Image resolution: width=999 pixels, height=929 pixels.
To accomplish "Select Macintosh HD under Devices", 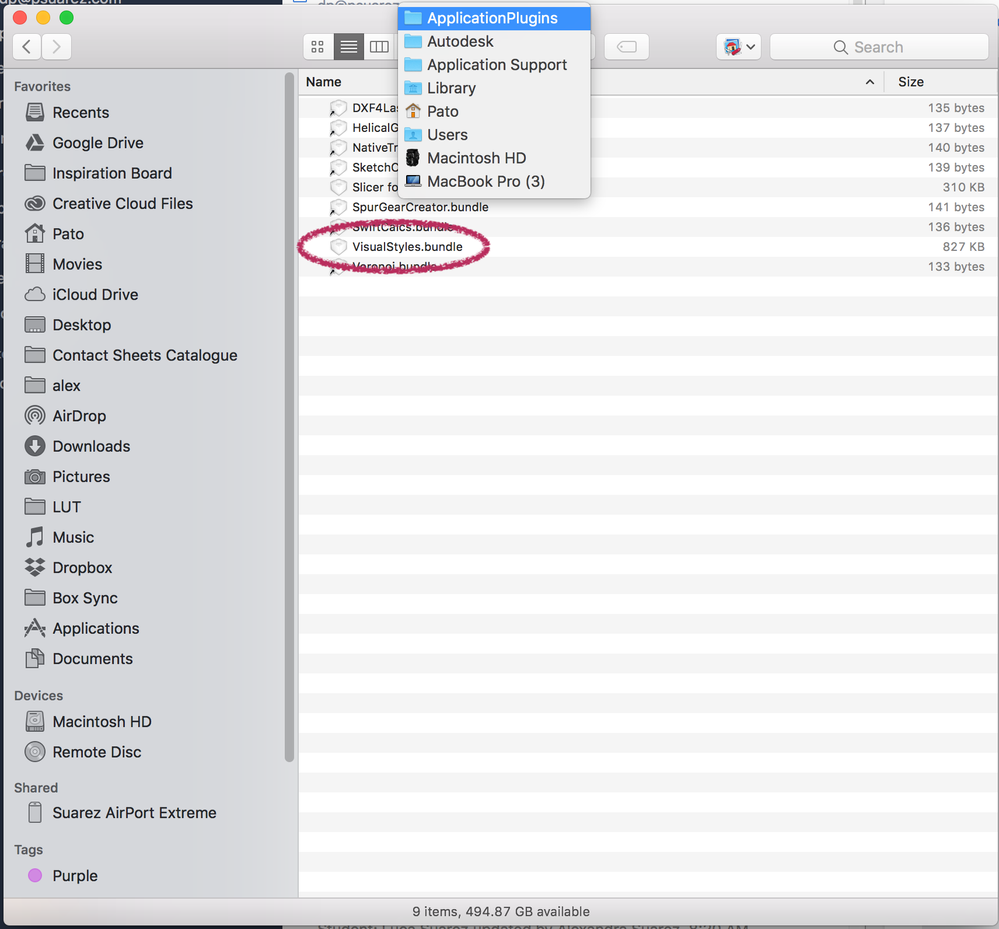I will (88, 722).
